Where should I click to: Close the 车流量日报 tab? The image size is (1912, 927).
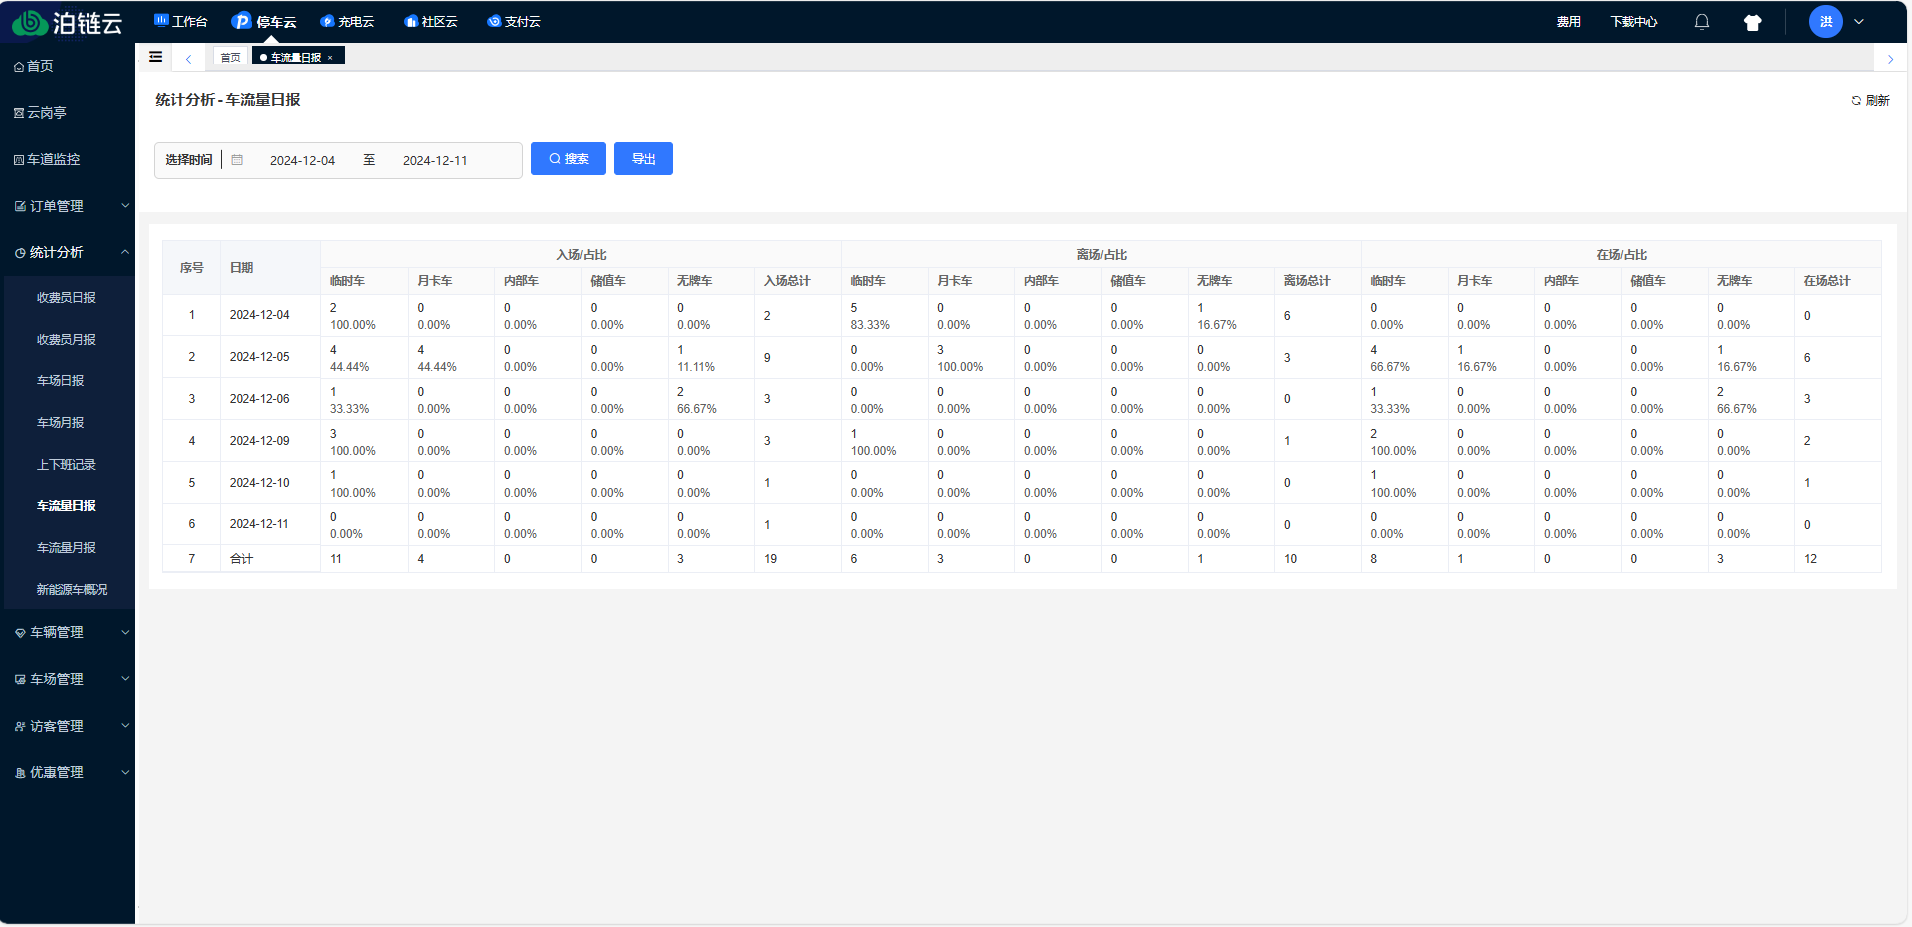coord(330,58)
